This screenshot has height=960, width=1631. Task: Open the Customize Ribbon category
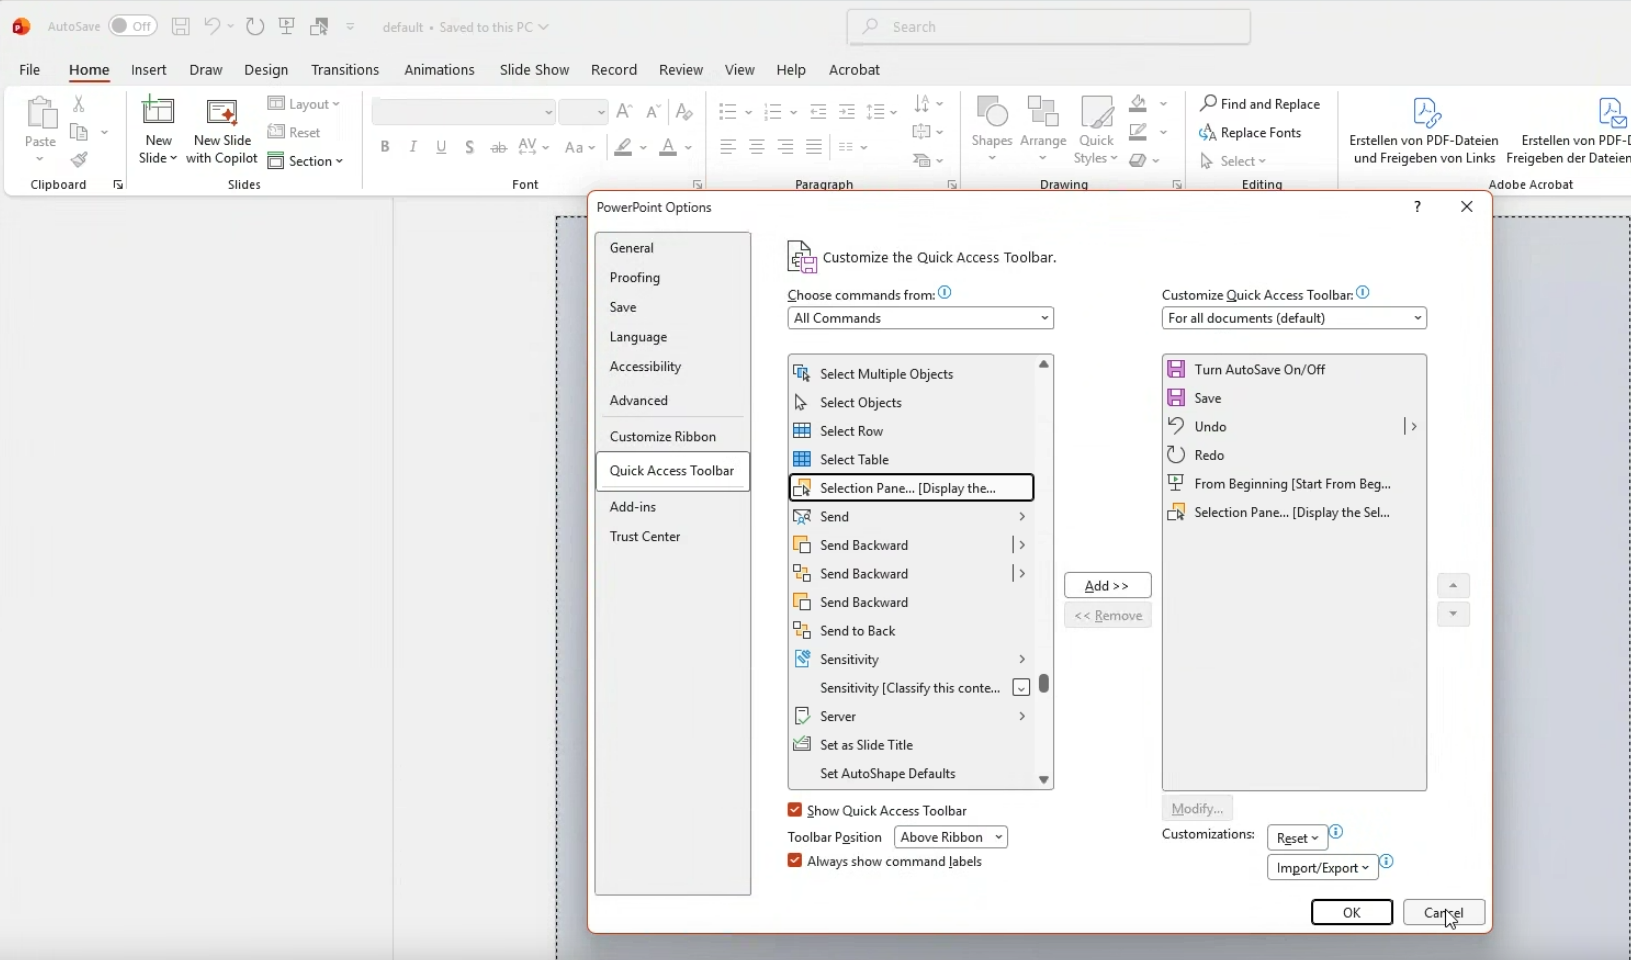pyautogui.click(x=663, y=437)
